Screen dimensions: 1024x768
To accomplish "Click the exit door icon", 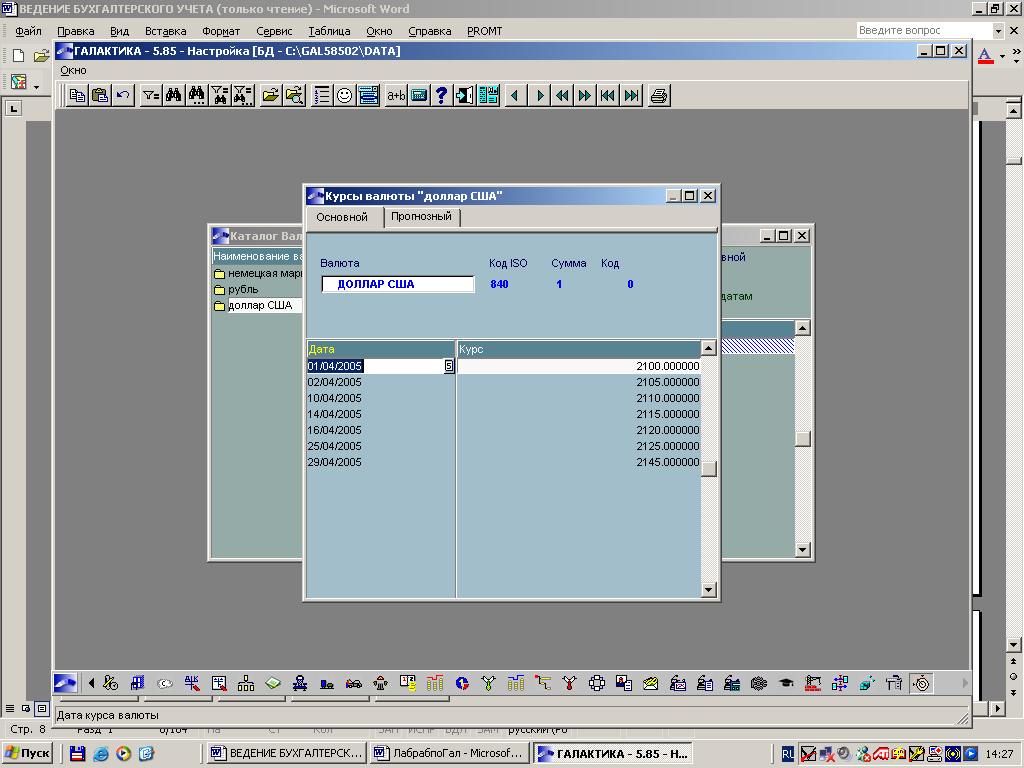I will 464,96.
